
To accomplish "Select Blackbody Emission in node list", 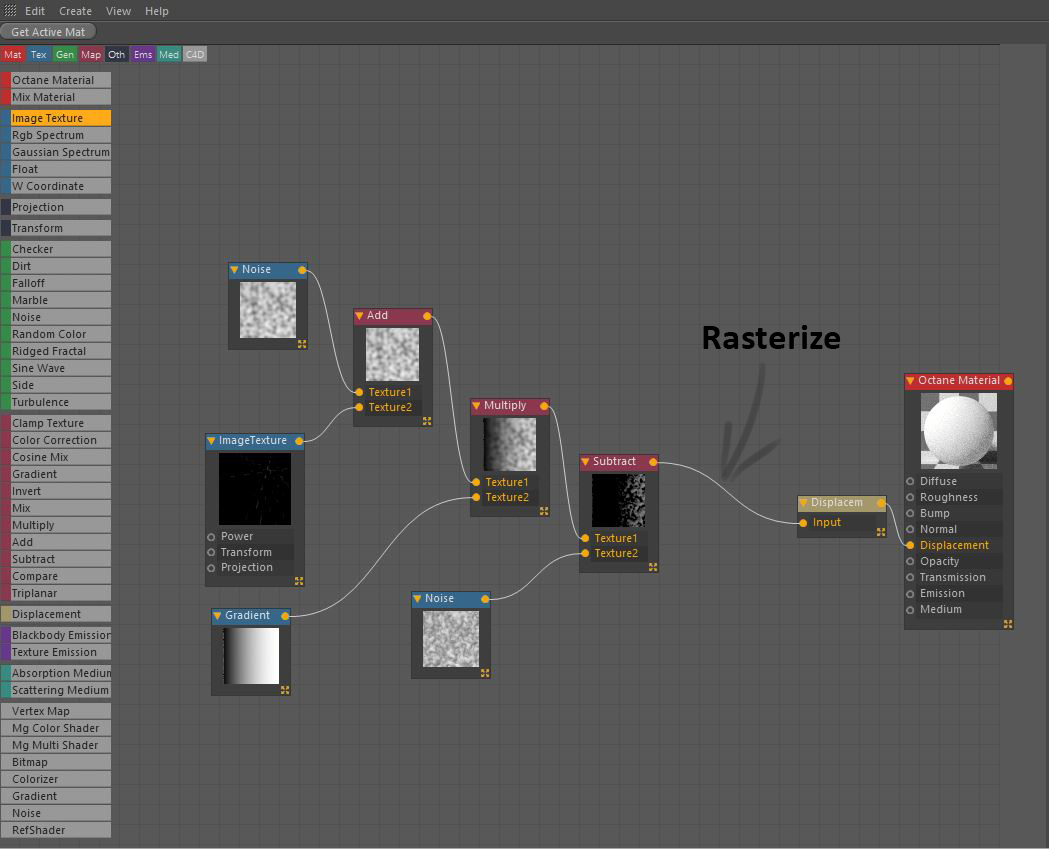I will click(56, 635).
